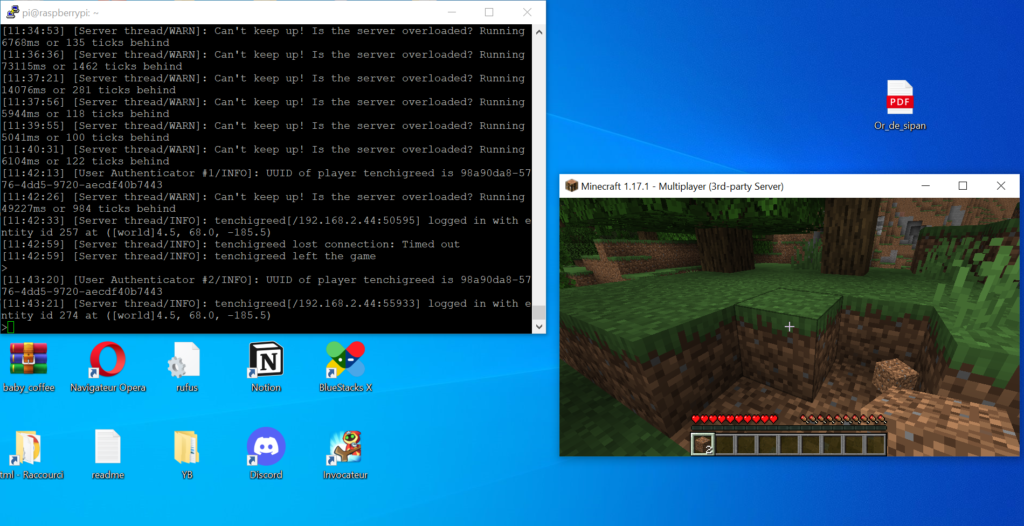Screen dimensions: 1024x526
Task: Click '73115ms or 1462 ticks behind' log text
Action: coord(91,66)
